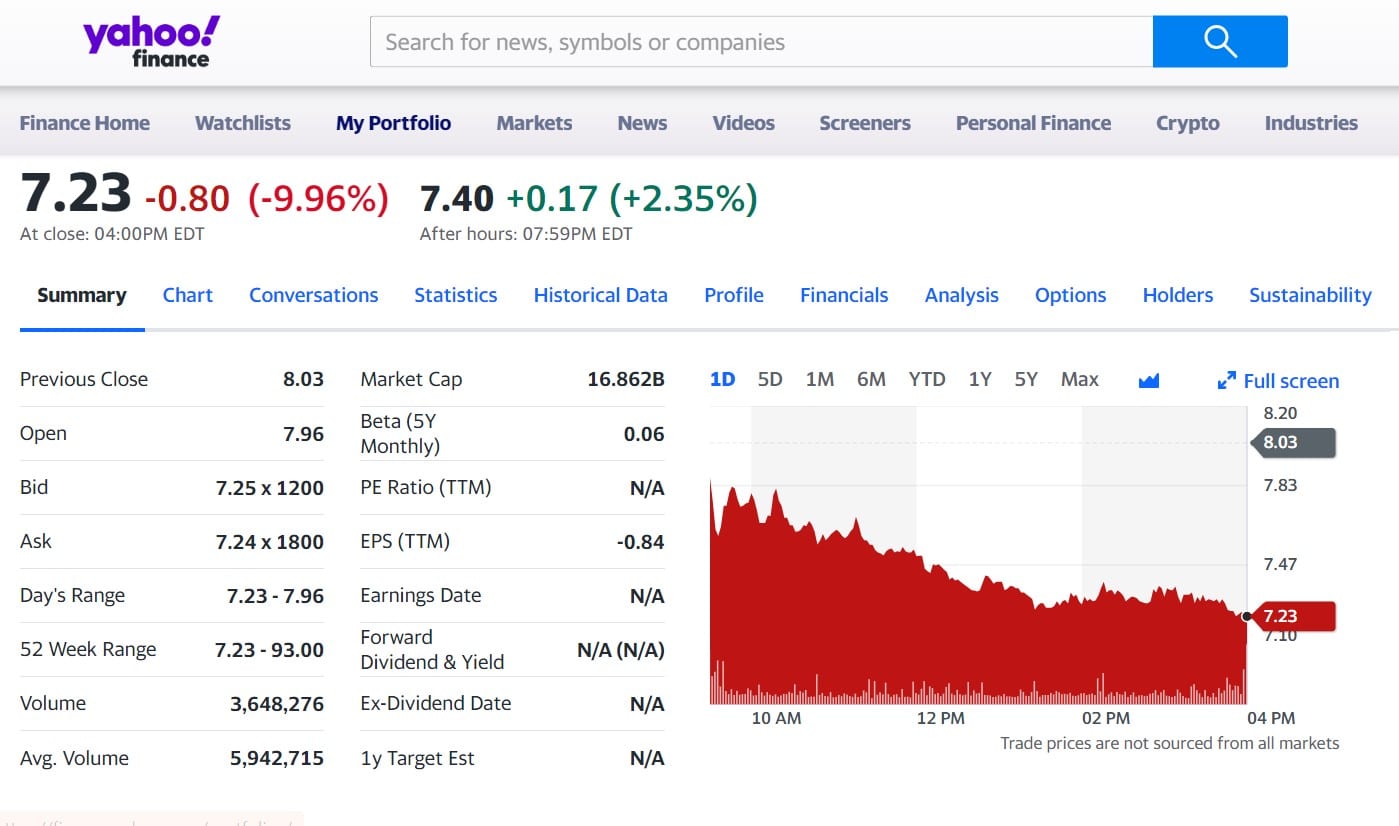This screenshot has height=826, width=1399.
Task: Open the Markets navigation menu
Action: point(534,123)
